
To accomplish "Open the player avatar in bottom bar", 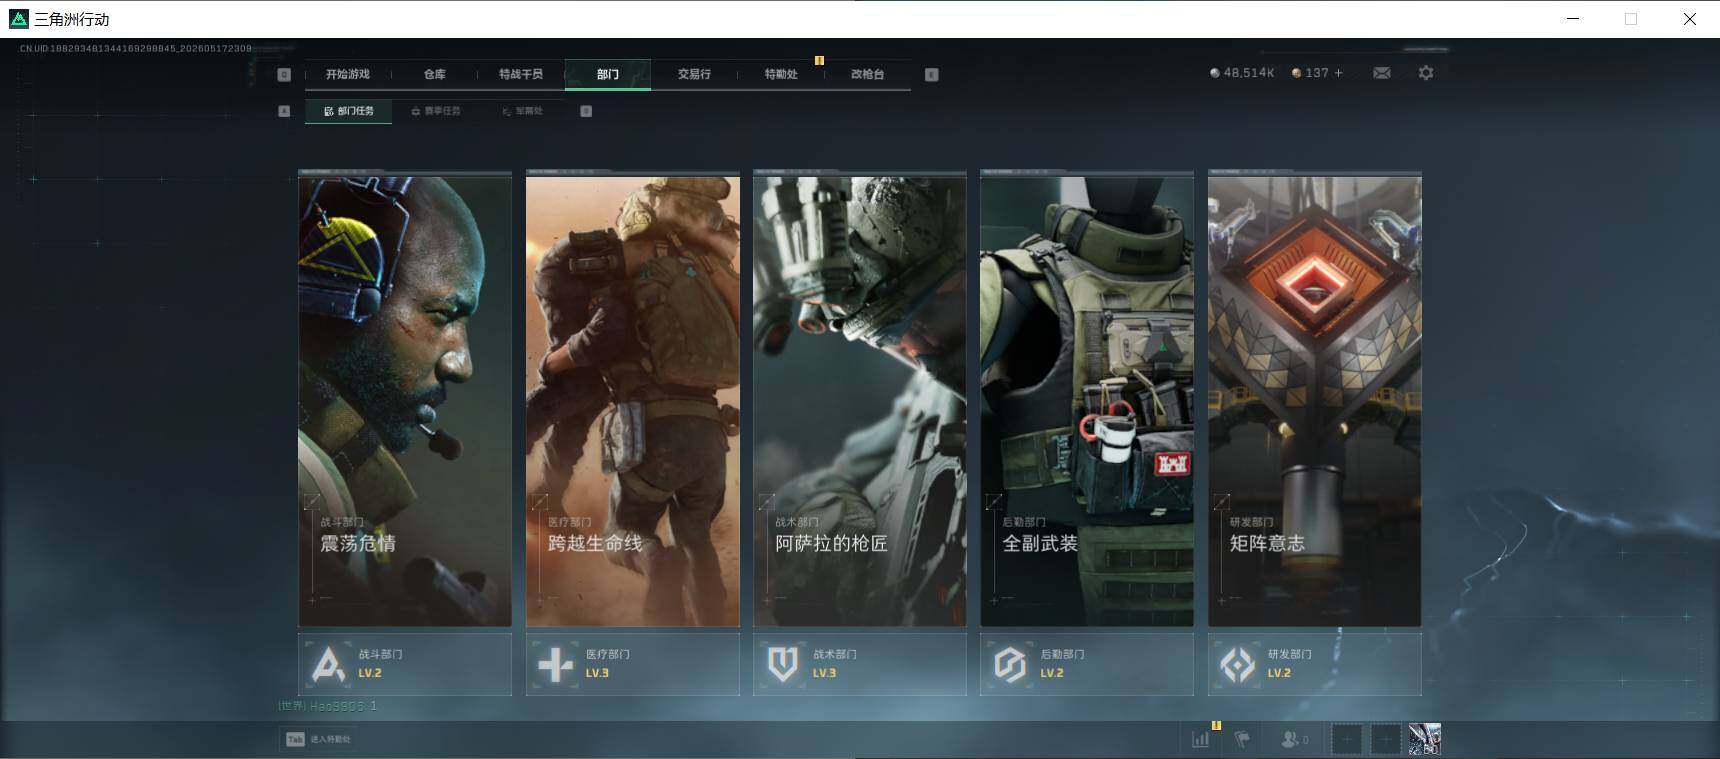I will pyautogui.click(x=1425, y=739).
